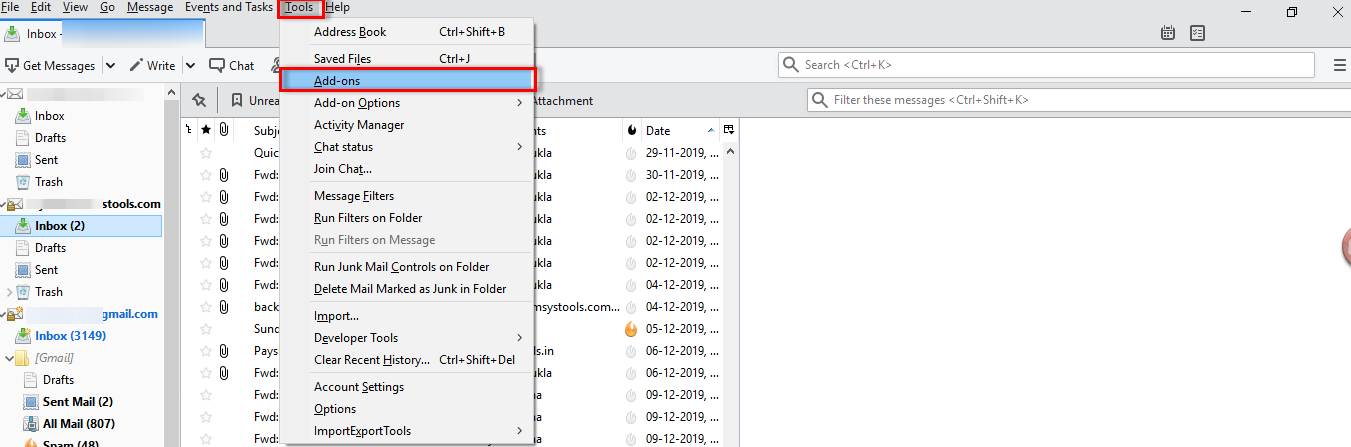1351x447 pixels.
Task: Choose Add-ons from the Tools menu
Action: point(407,80)
